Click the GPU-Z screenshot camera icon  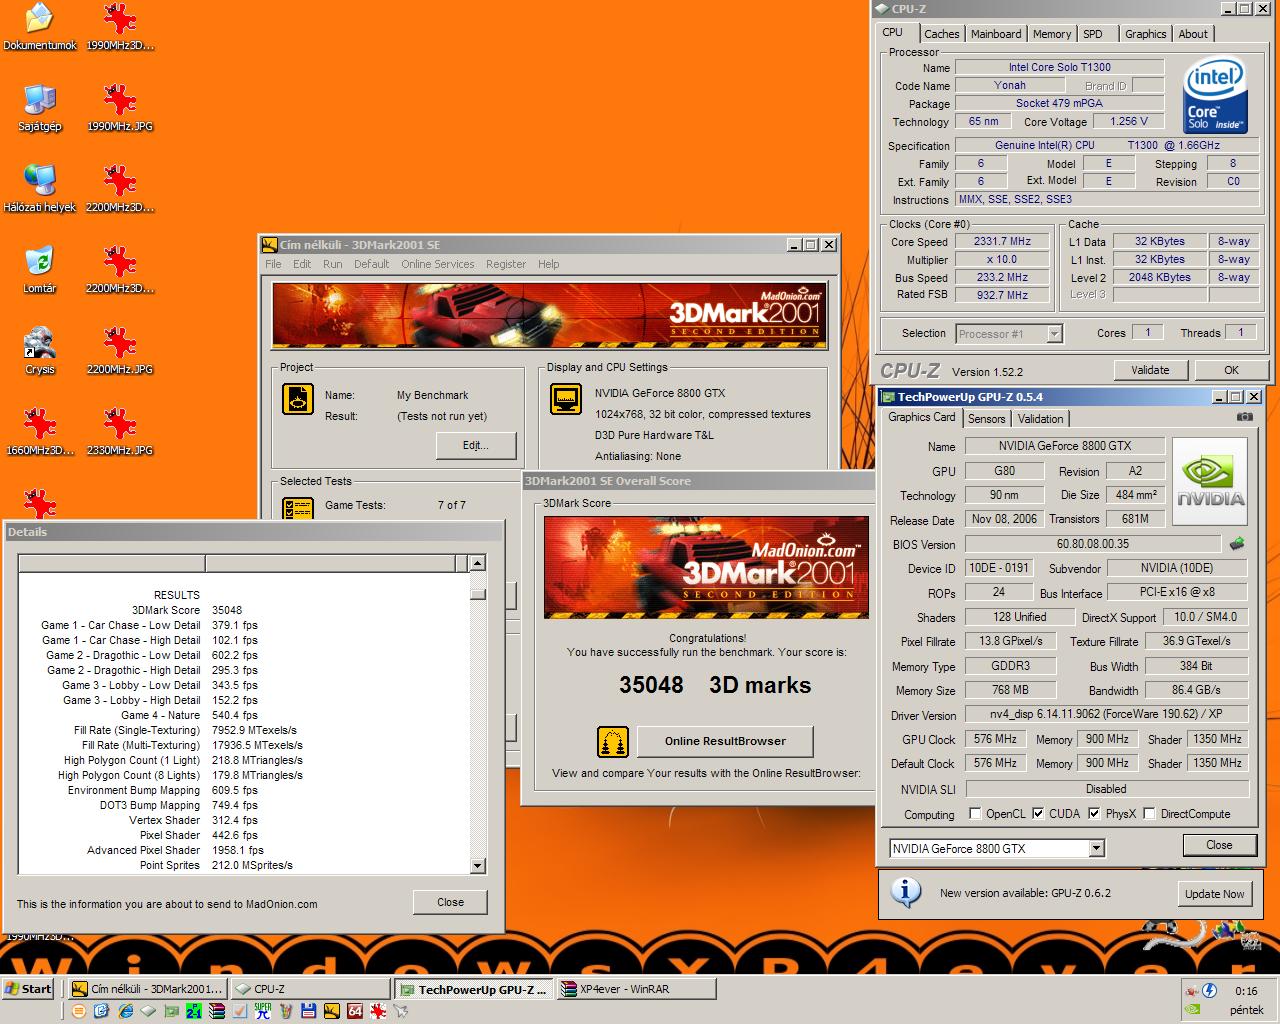(1244, 417)
